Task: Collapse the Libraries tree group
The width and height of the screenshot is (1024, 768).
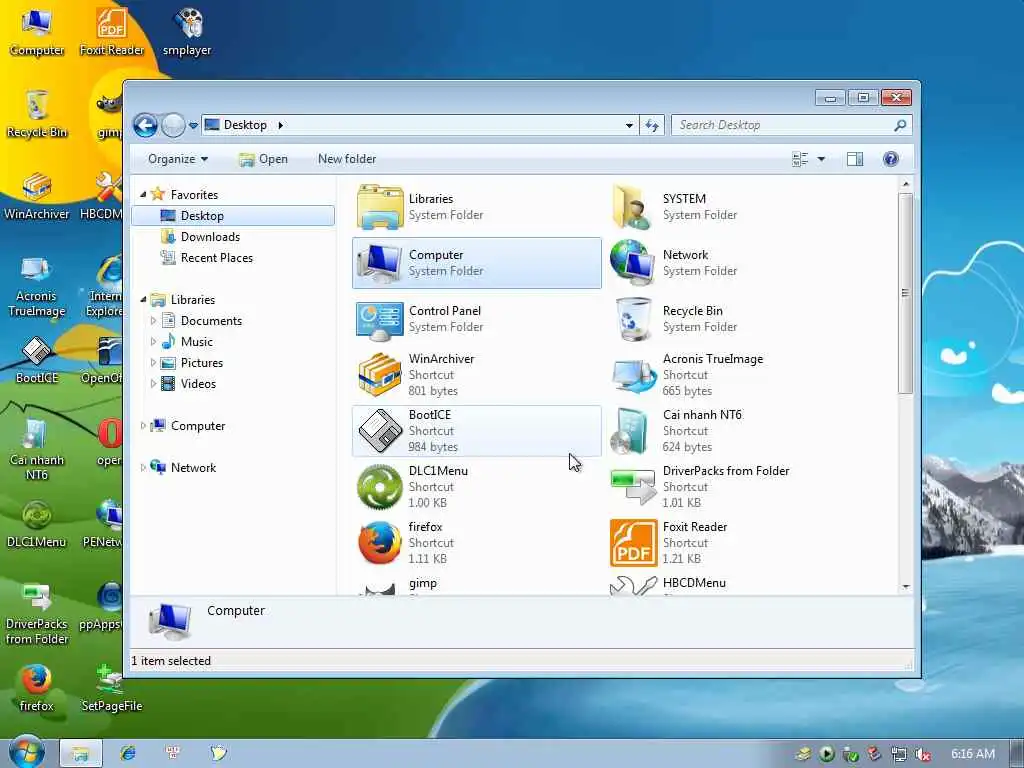Action: point(143,300)
